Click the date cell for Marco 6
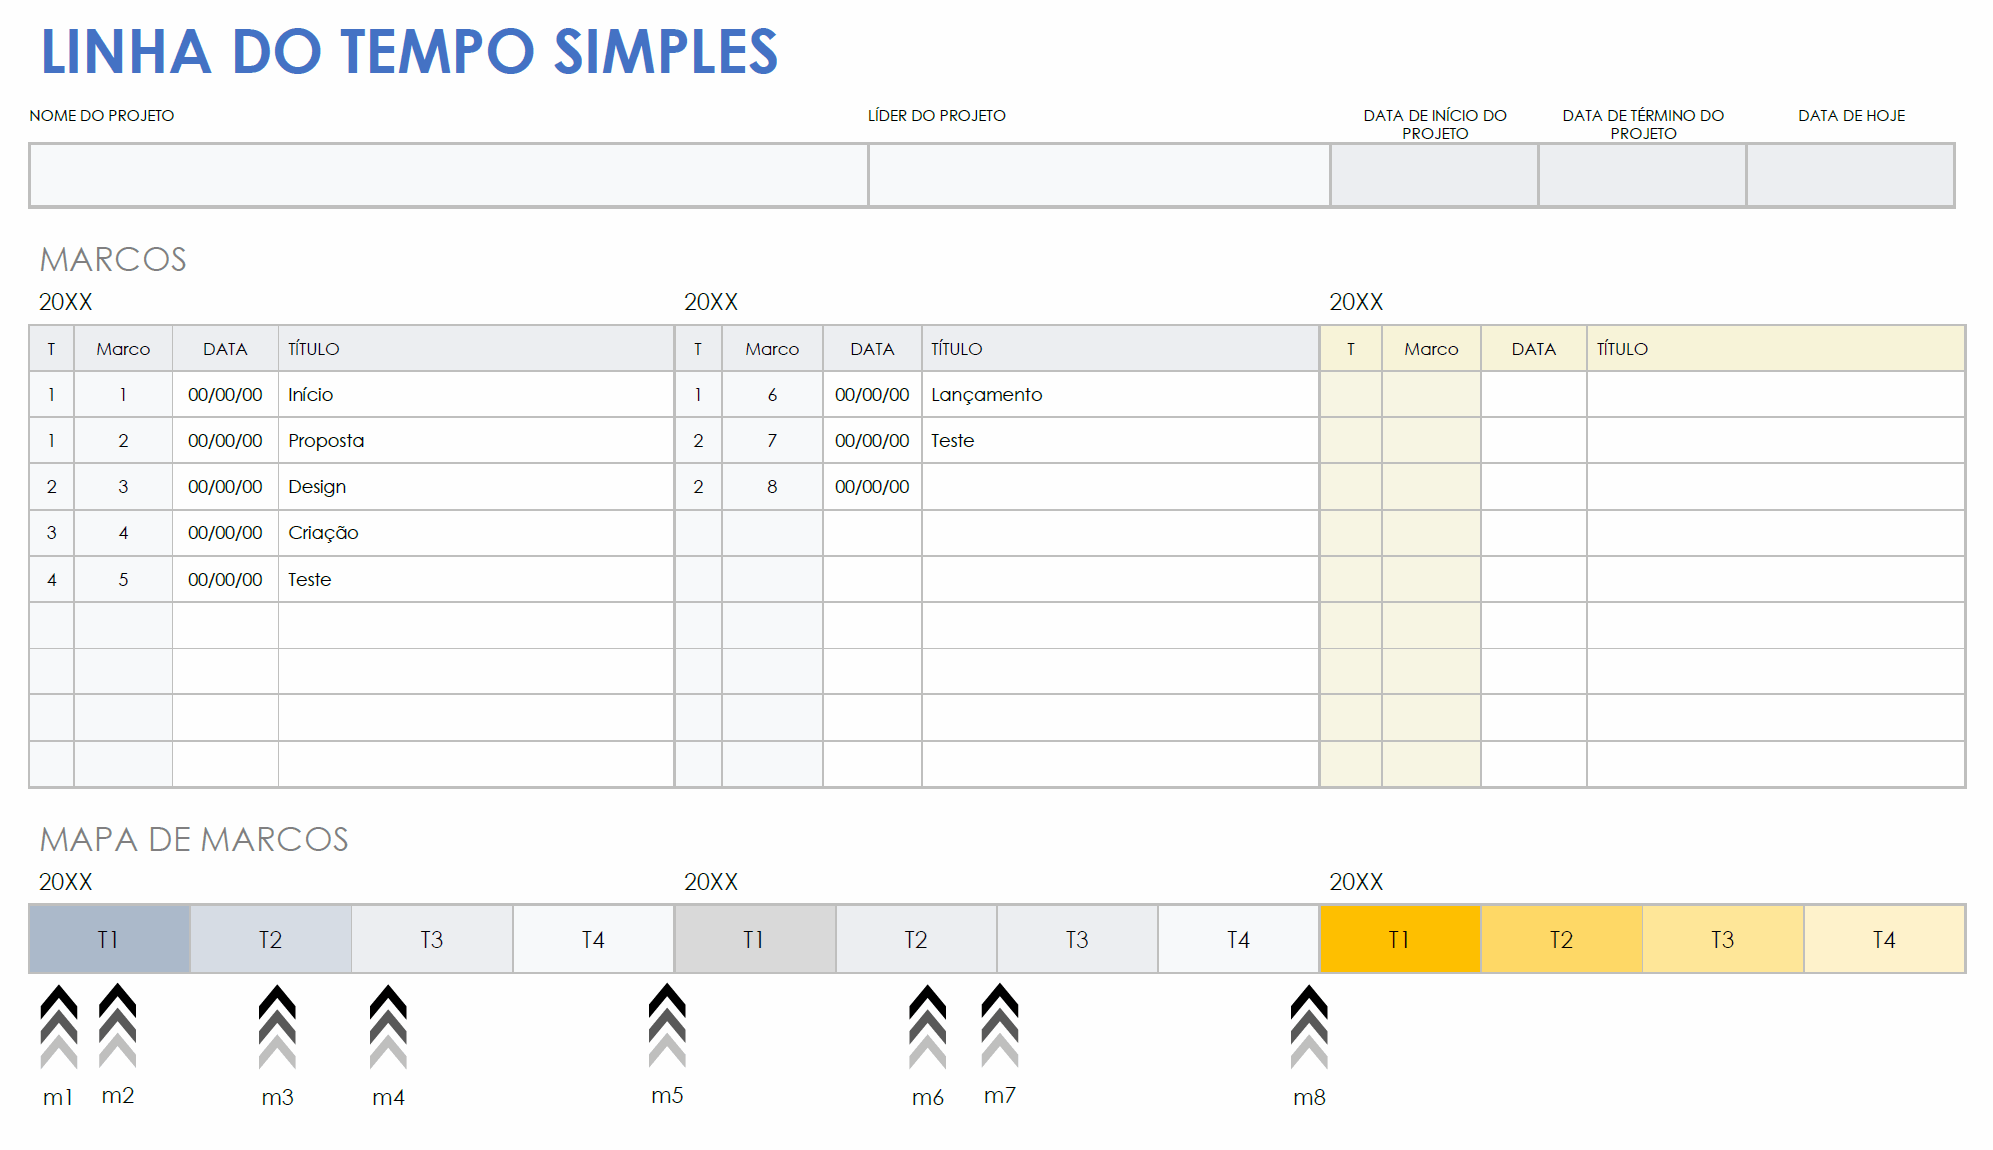The height and width of the screenshot is (1150, 1993). click(872, 395)
